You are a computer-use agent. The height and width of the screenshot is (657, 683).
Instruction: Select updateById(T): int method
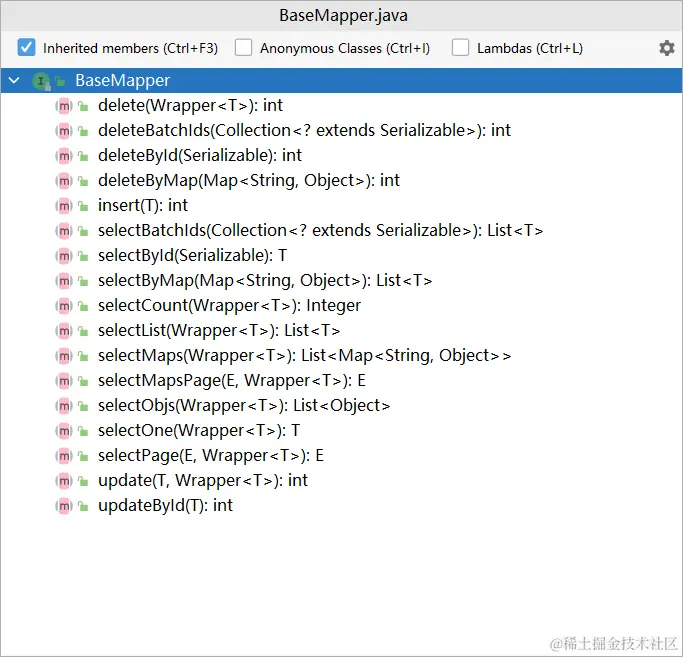point(166,506)
